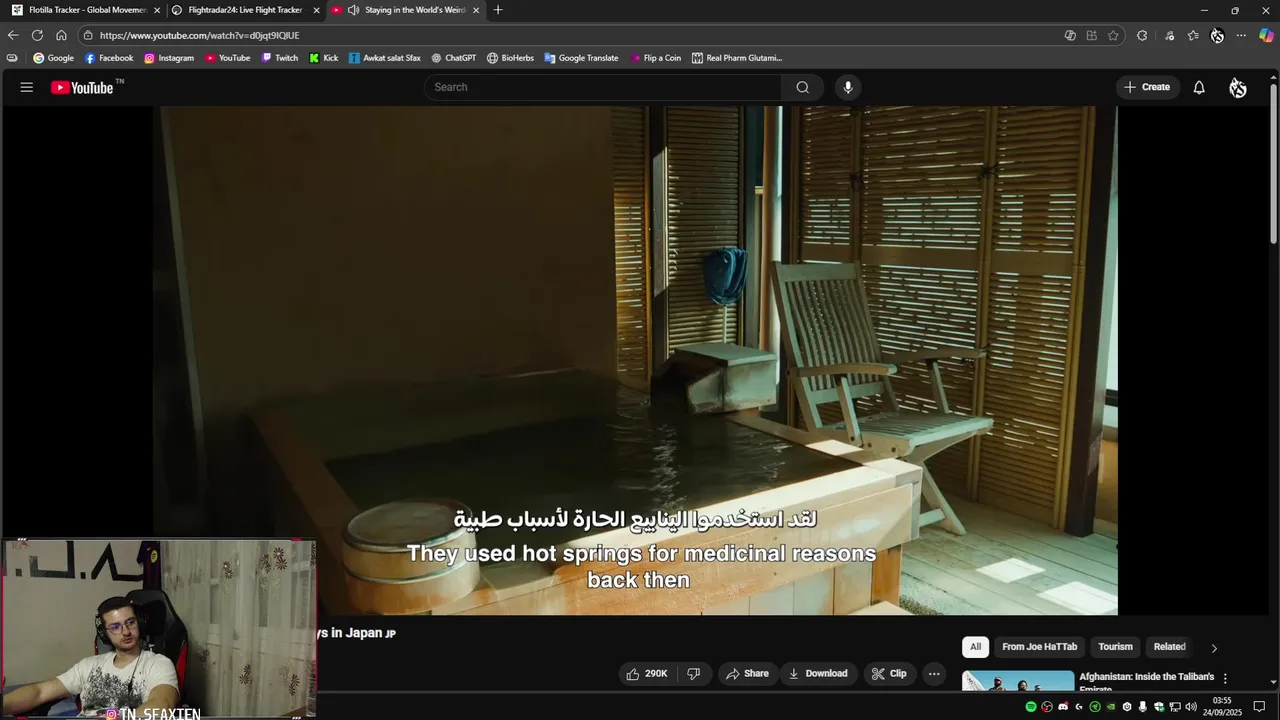Reload the current page
Screen dimensions: 1280x720
coord(37,35)
